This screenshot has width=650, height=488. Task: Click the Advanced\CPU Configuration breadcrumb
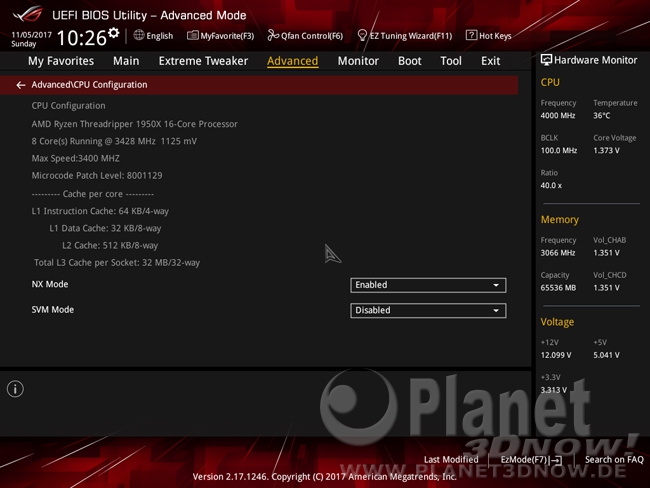coord(89,85)
